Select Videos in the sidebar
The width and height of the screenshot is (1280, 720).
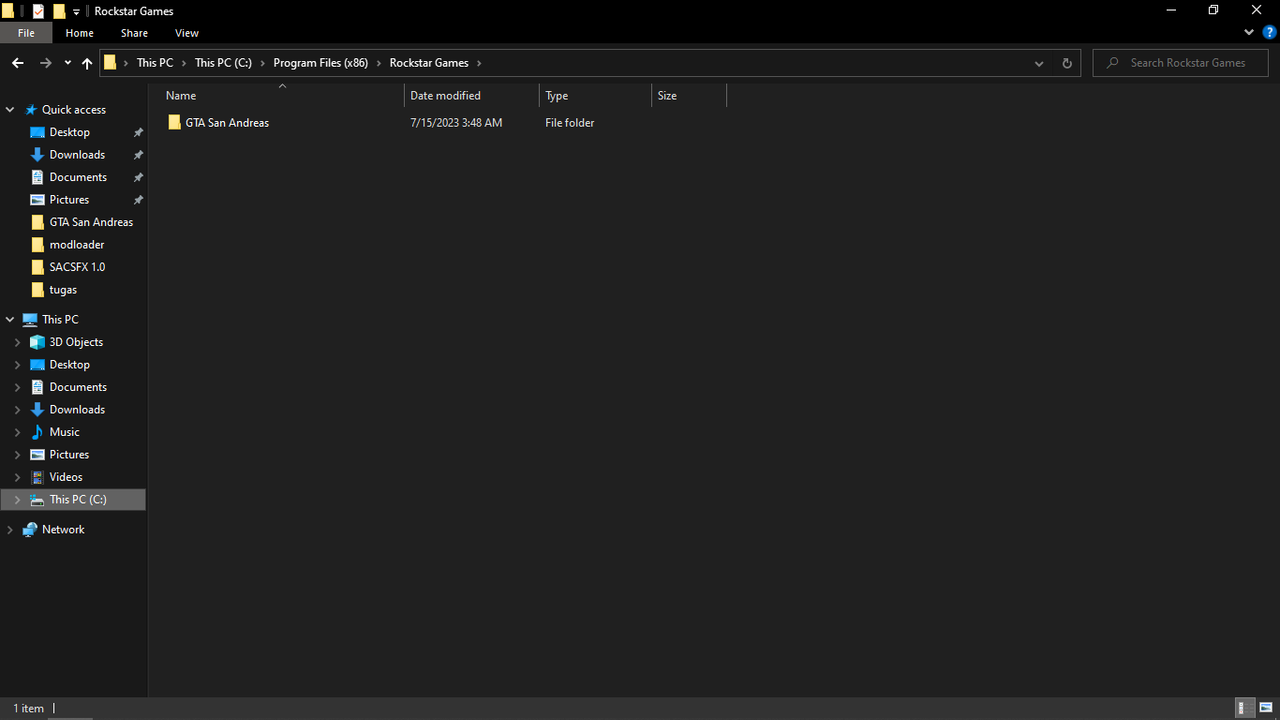click(x=66, y=477)
